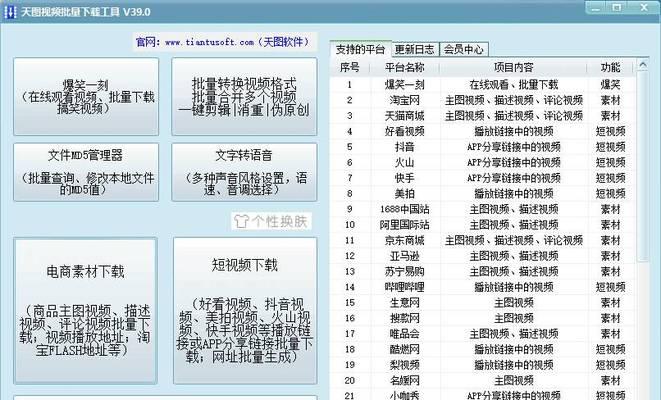Viewport: 661px width, 400px height.
Task: Switch to the 更新日志 tab
Action: pyautogui.click(x=415, y=49)
